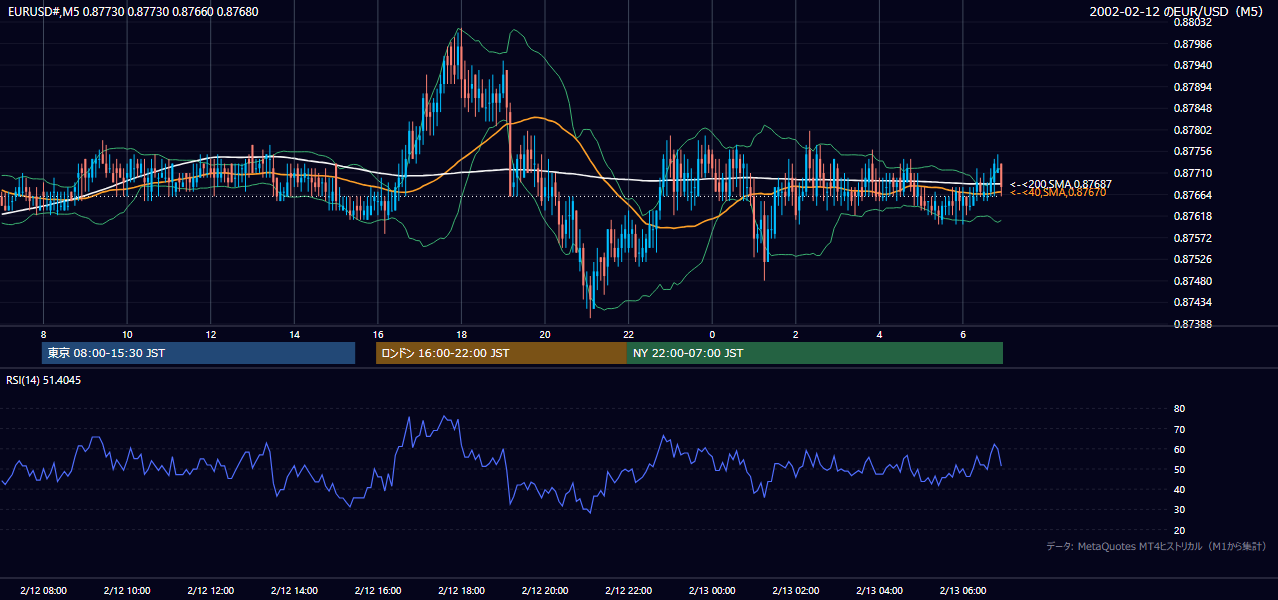Screen dimensions: 1278x600
Task: Click the 2/13 02:00 date-time label
Action: coord(796,591)
